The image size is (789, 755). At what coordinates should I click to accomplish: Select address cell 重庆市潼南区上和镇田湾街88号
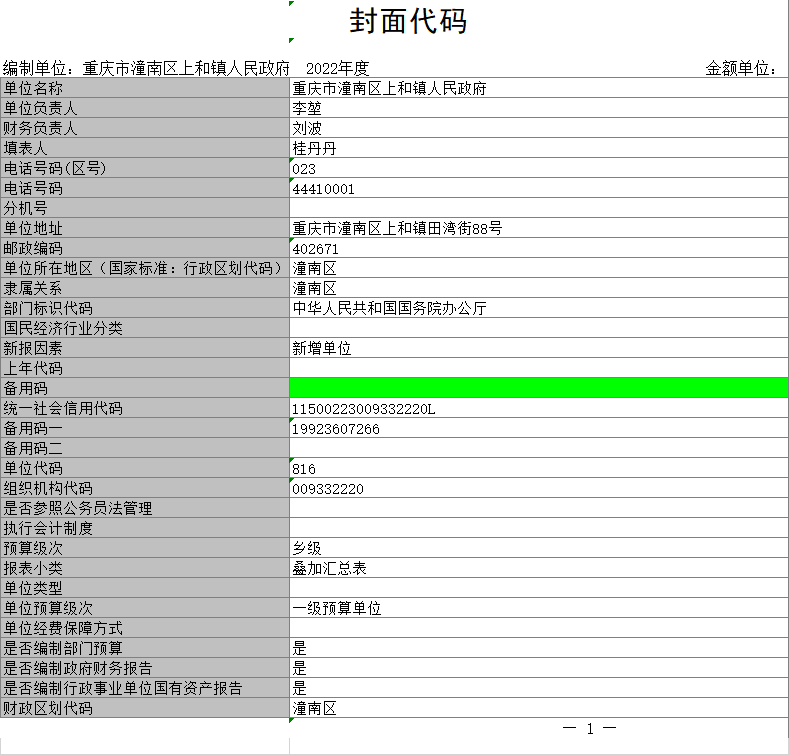(x=539, y=228)
